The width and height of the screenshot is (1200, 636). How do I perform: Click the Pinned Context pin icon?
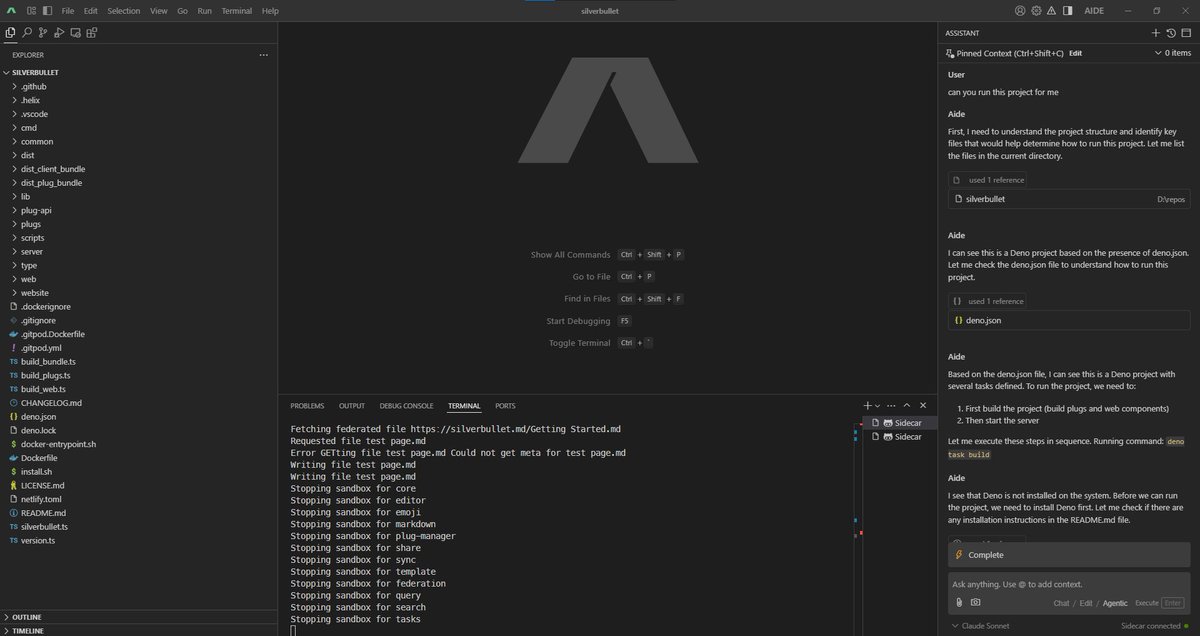(x=950, y=53)
